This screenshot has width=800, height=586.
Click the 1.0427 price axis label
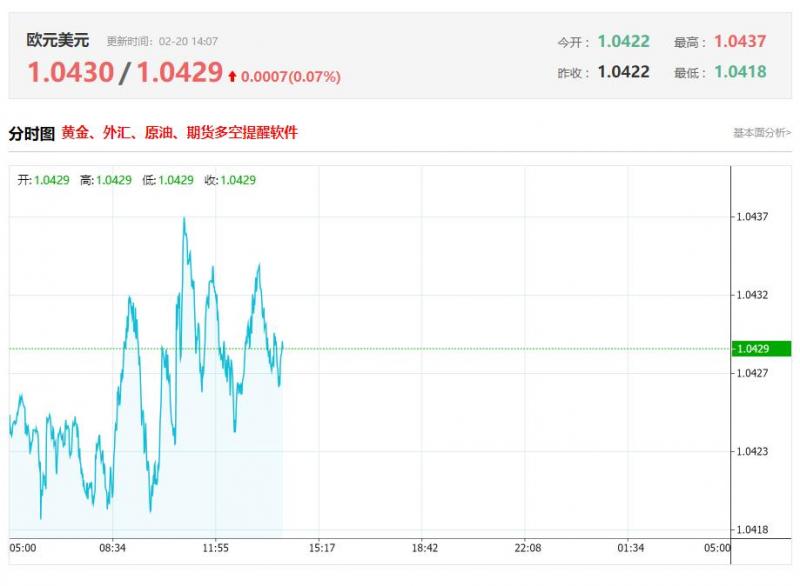click(x=752, y=373)
